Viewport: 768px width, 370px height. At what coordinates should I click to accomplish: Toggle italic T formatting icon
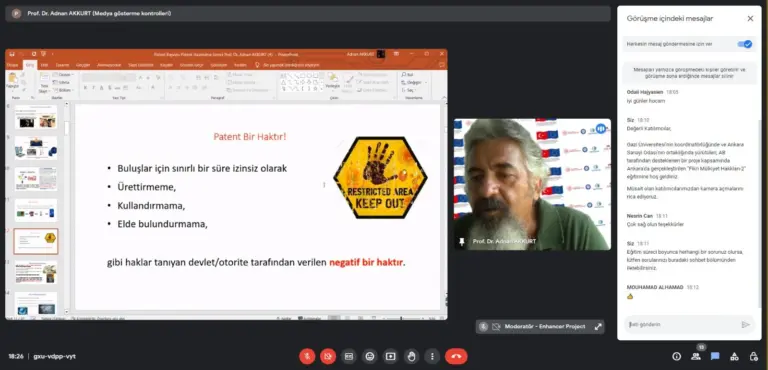click(x=93, y=88)
